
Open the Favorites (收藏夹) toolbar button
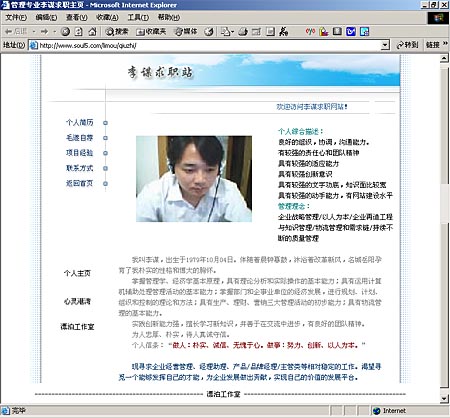point(151,32)
